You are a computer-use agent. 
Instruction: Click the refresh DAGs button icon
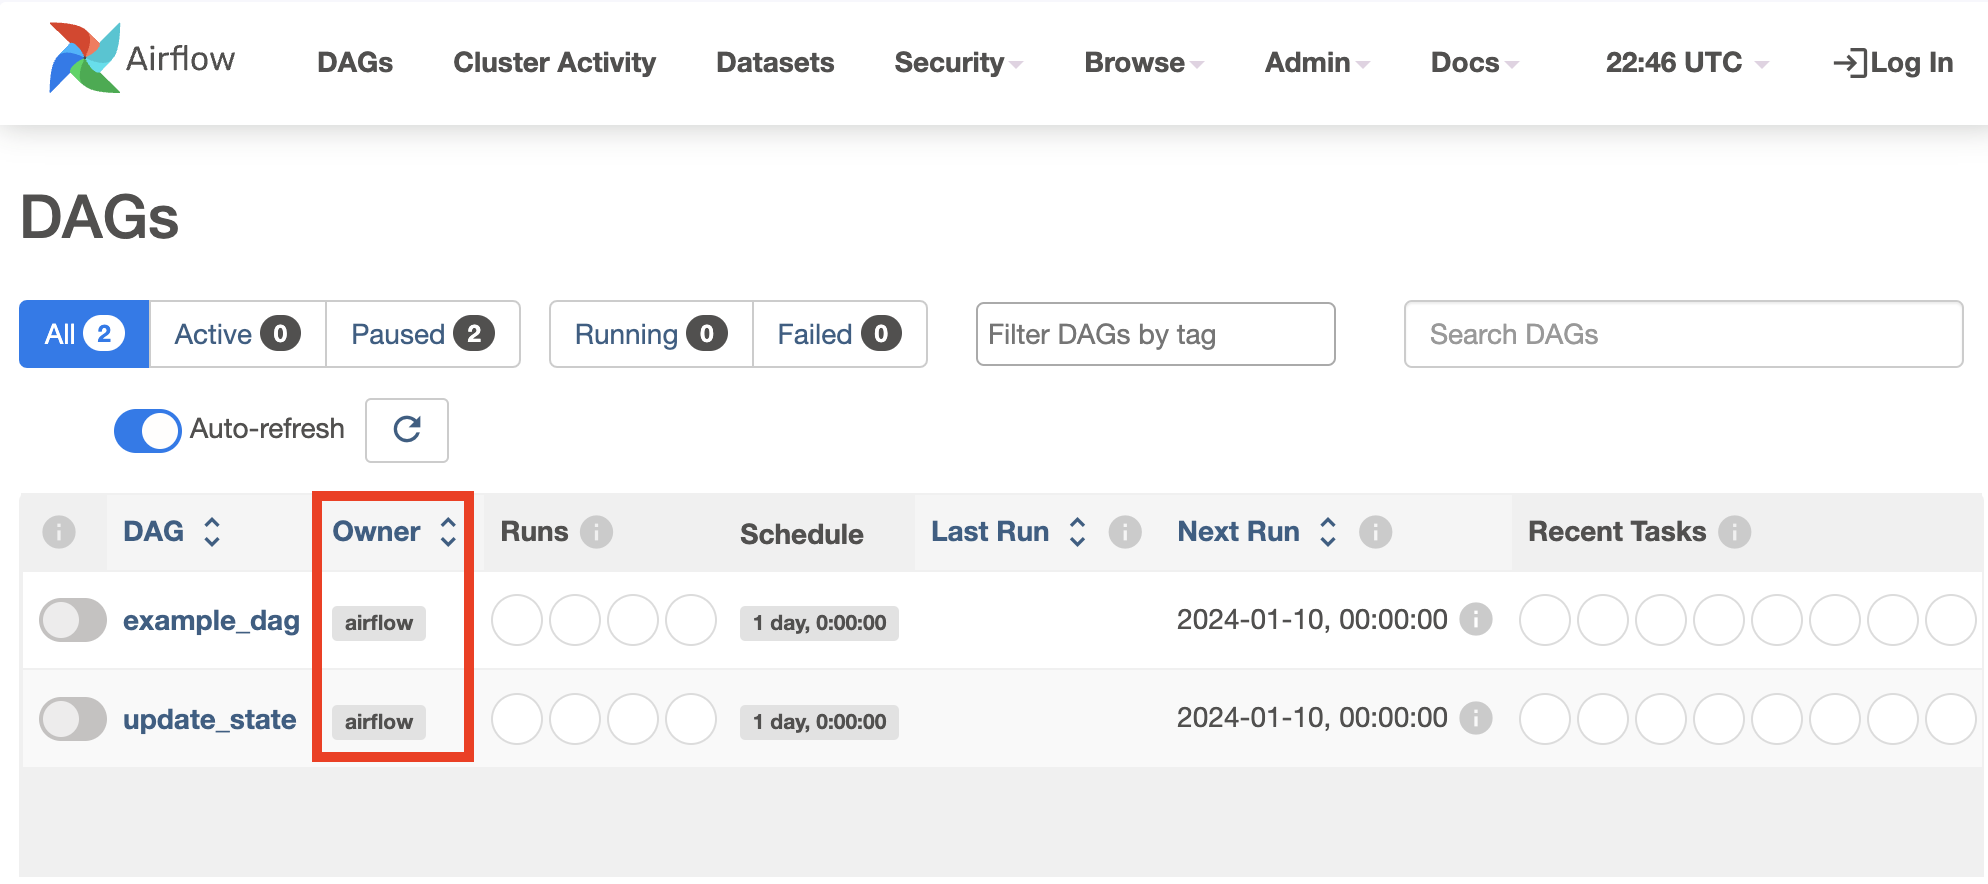click(x=407, y=430)
